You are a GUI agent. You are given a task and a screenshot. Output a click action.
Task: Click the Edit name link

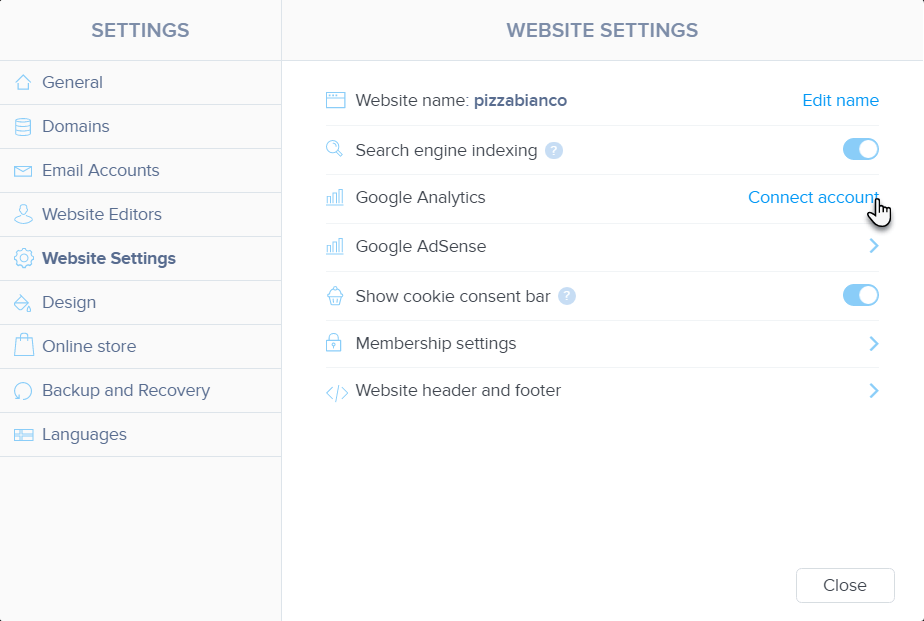point(840,101)
